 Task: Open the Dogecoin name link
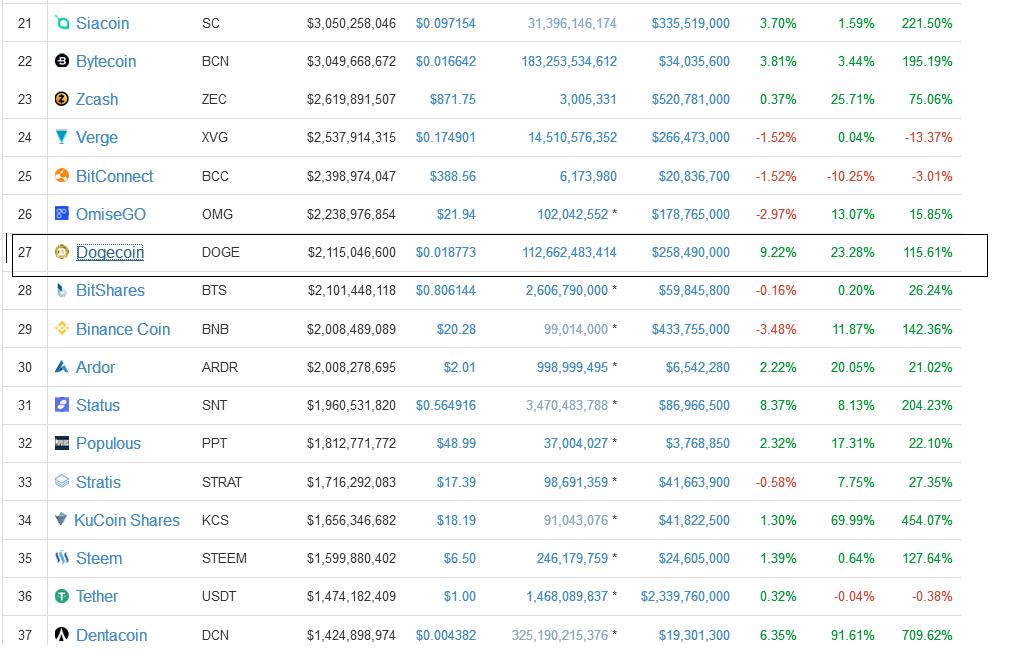(x=110, y=252)
